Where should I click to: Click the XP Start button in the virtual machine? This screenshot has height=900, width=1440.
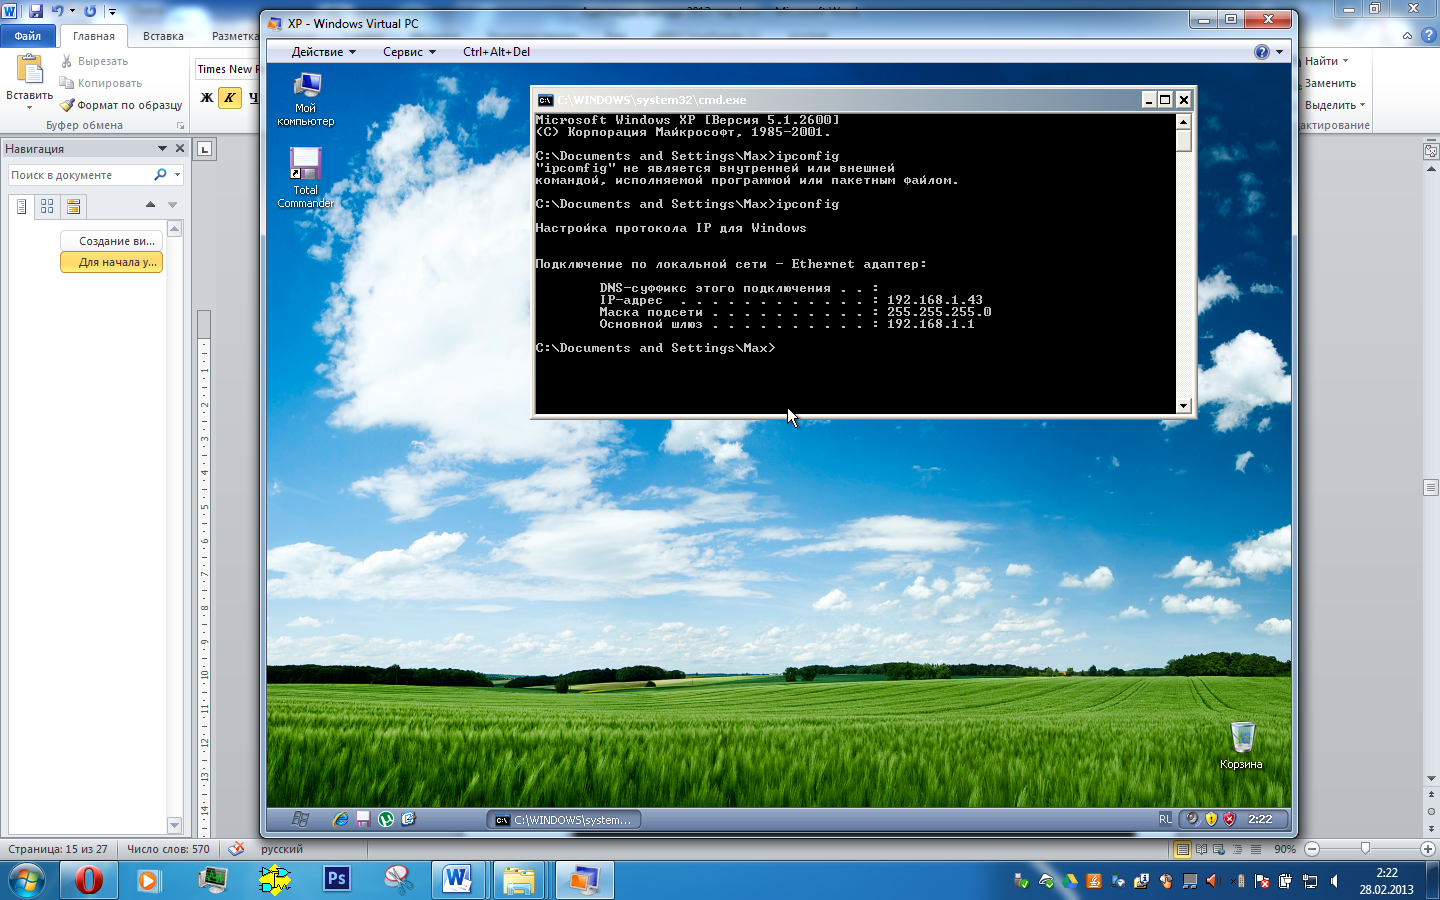pos(300,819)
